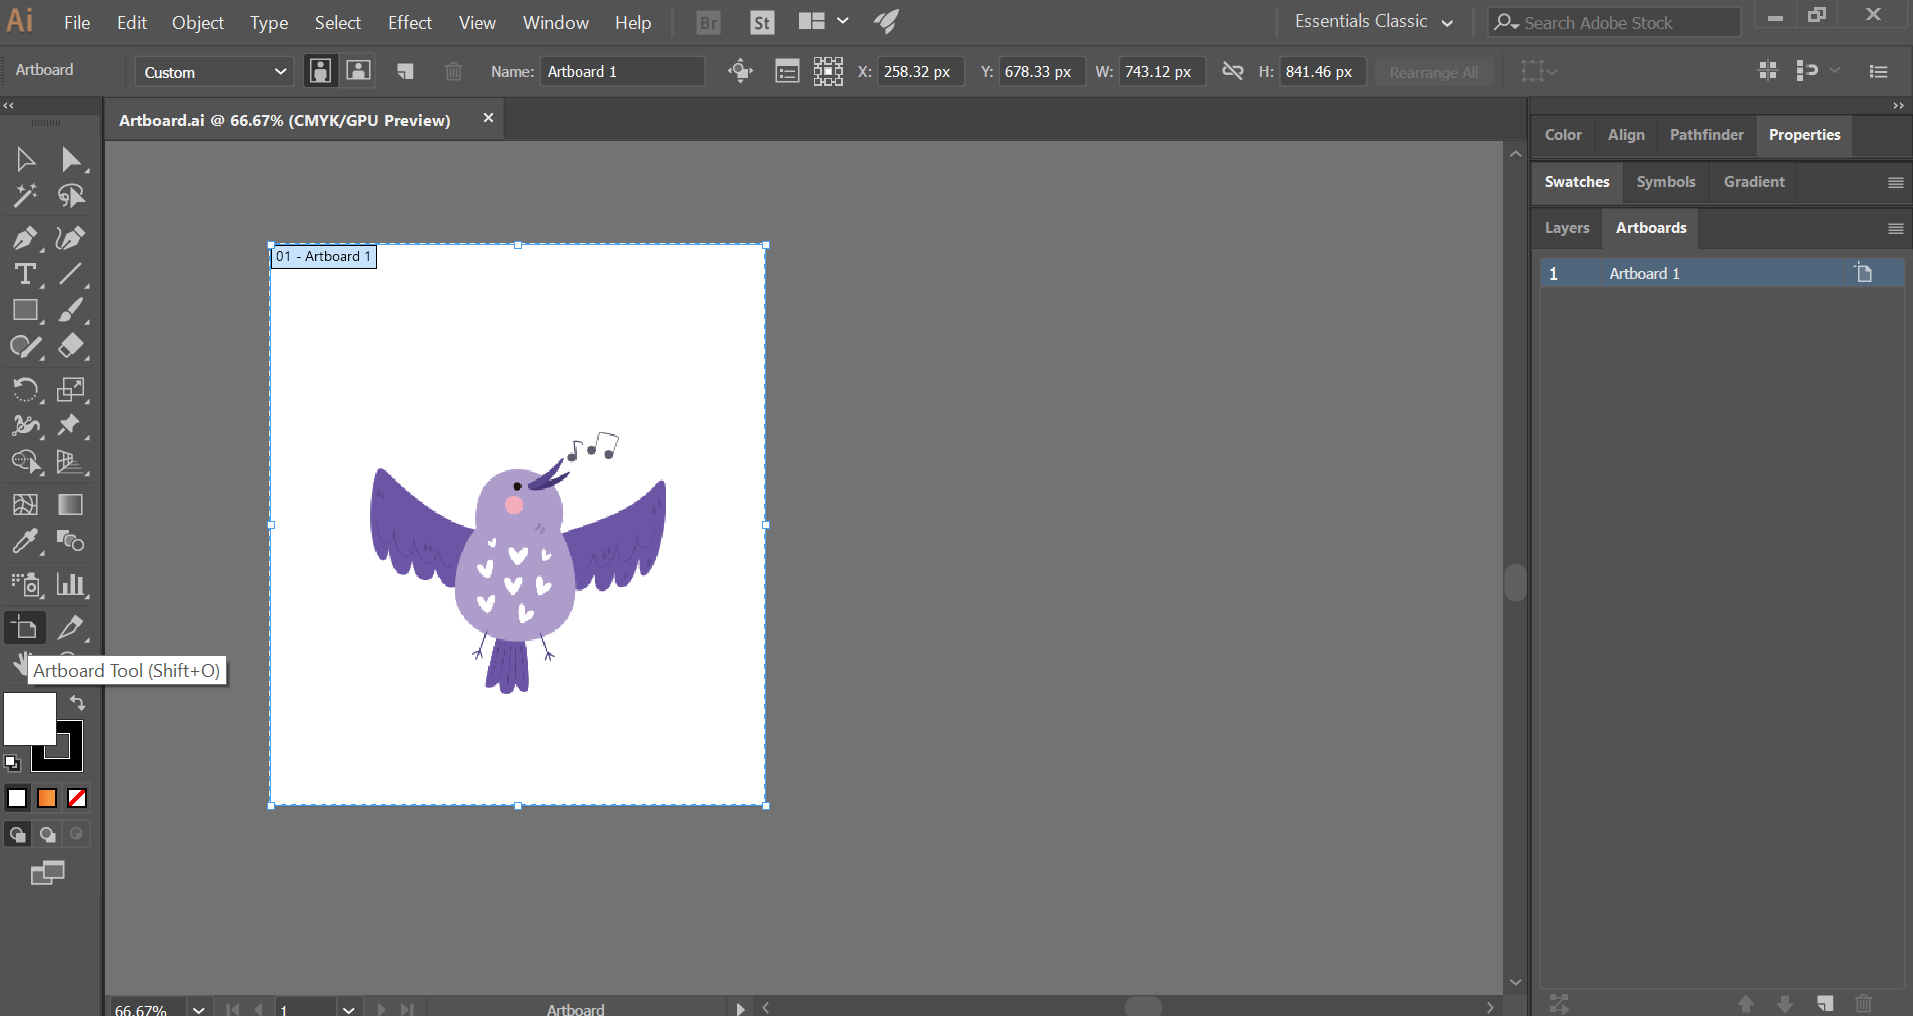Open the Effect menu
The width and height of the screenshot is (1913, 1016).
click(409, 22)
